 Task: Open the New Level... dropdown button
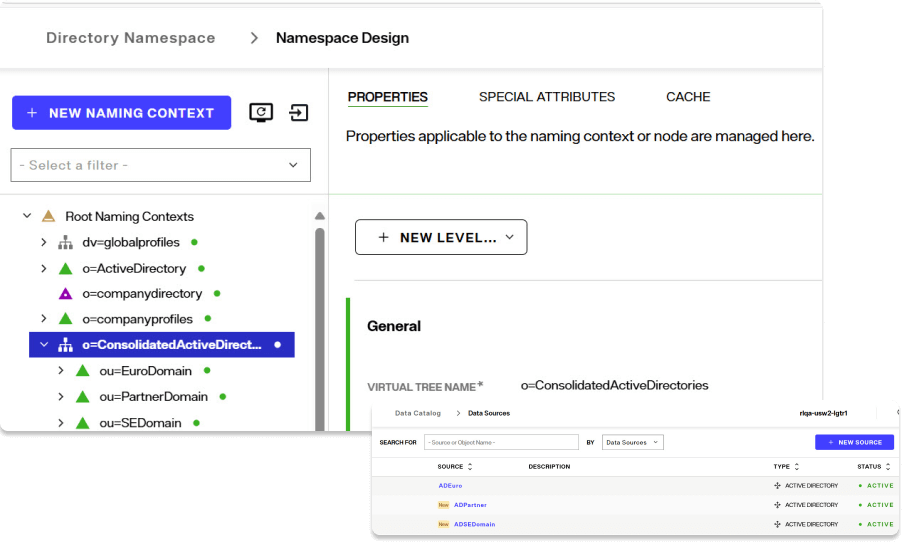click(441, 237)
